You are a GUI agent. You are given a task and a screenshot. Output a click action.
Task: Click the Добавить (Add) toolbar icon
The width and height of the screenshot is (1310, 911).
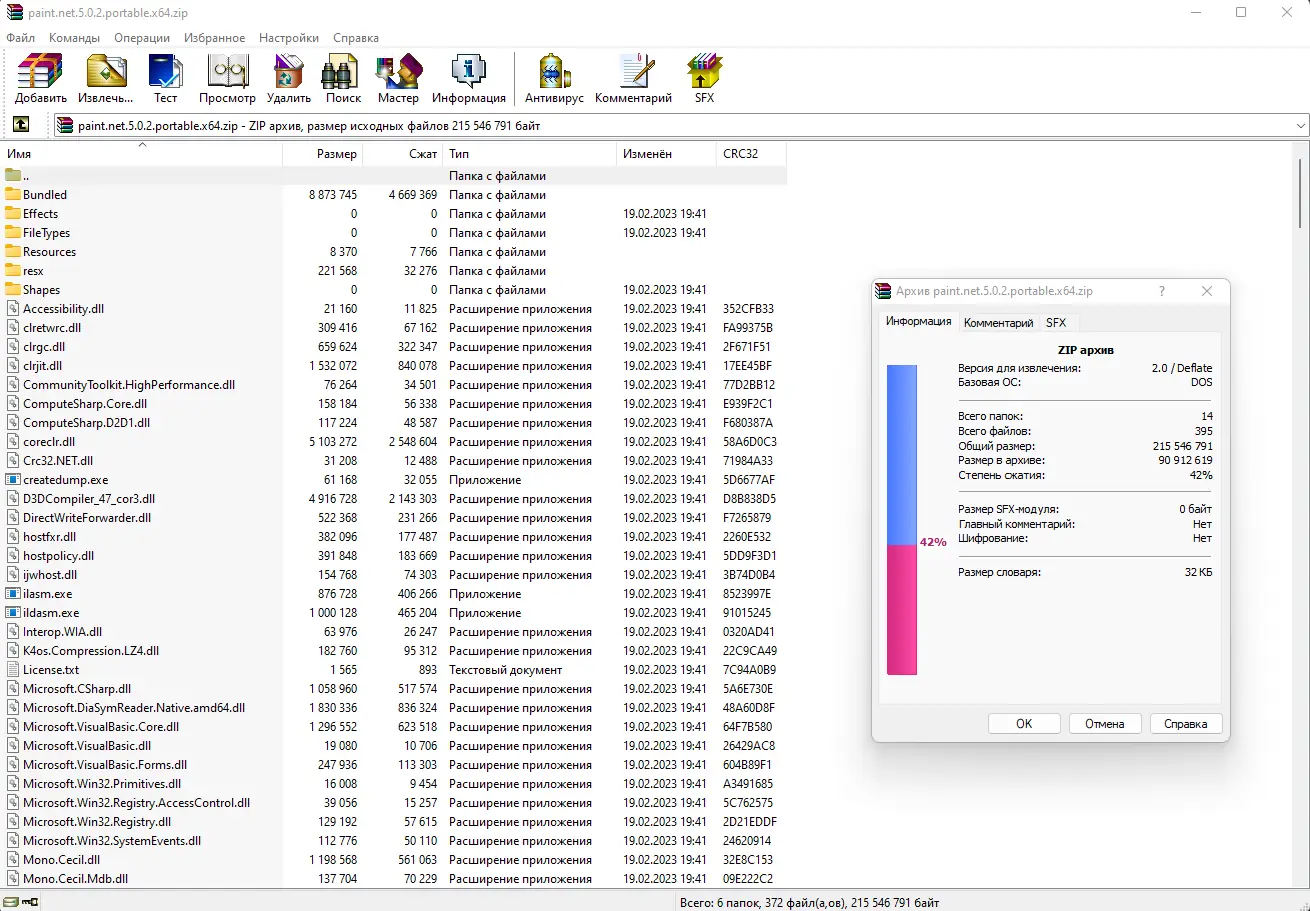(x=41, y=72)
